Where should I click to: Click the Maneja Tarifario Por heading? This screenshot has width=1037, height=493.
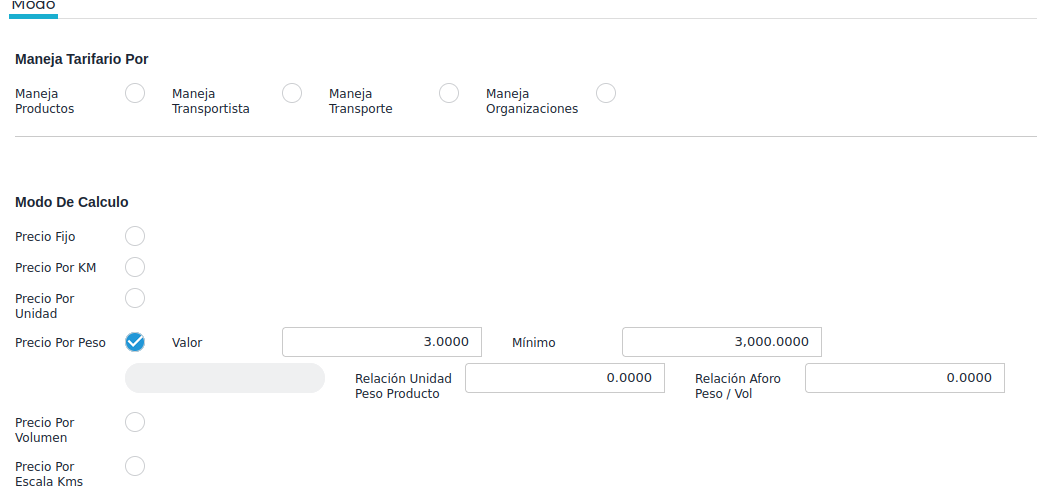click(82, 59)
